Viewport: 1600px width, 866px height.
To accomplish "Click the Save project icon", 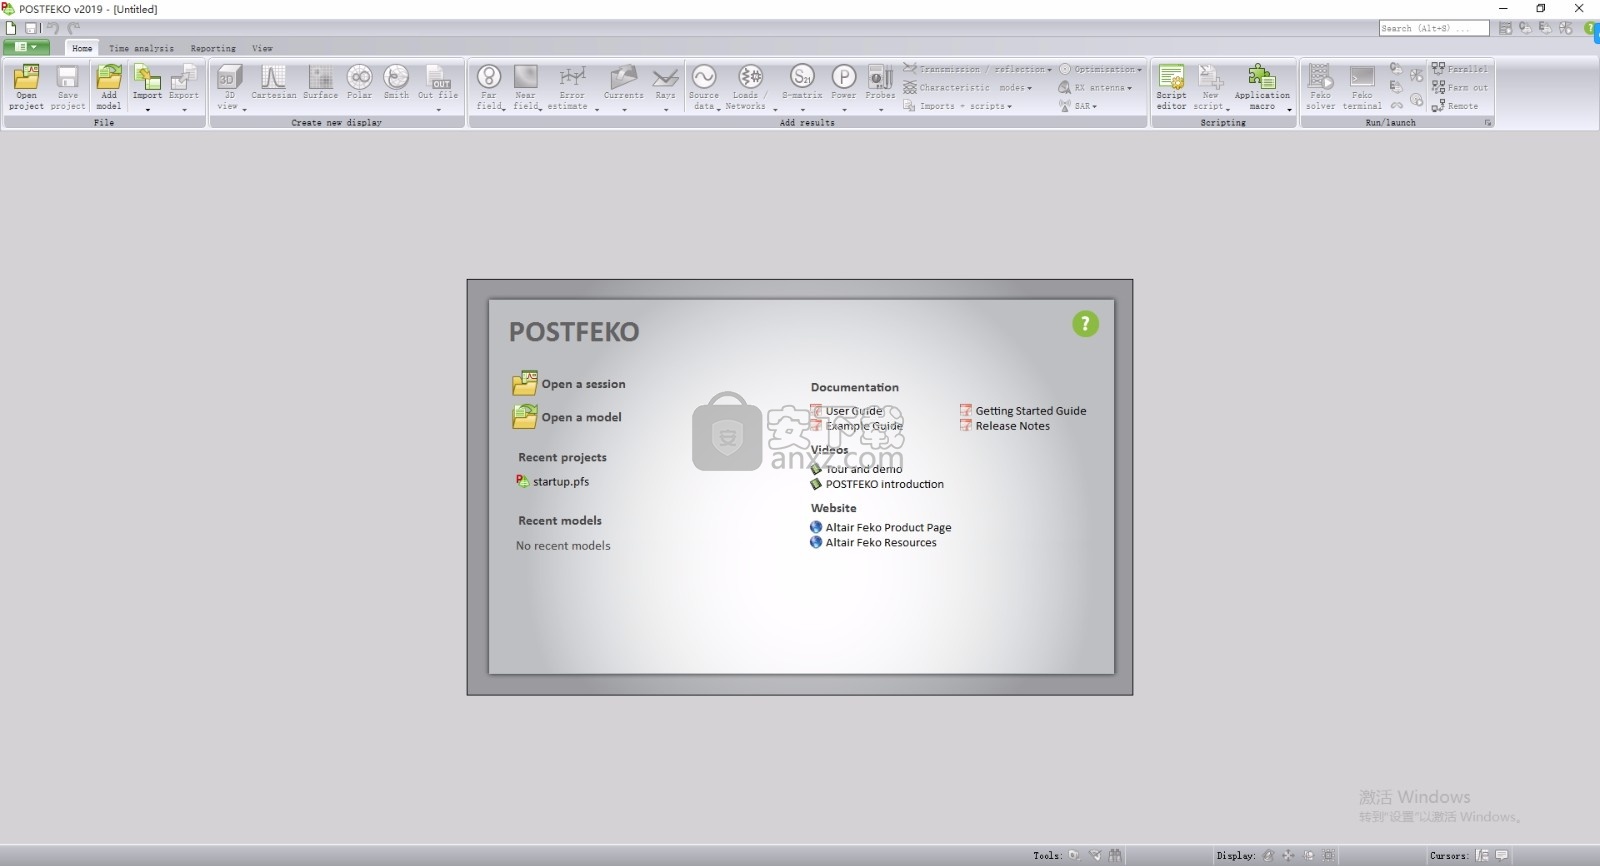I will tap(68, 87).
